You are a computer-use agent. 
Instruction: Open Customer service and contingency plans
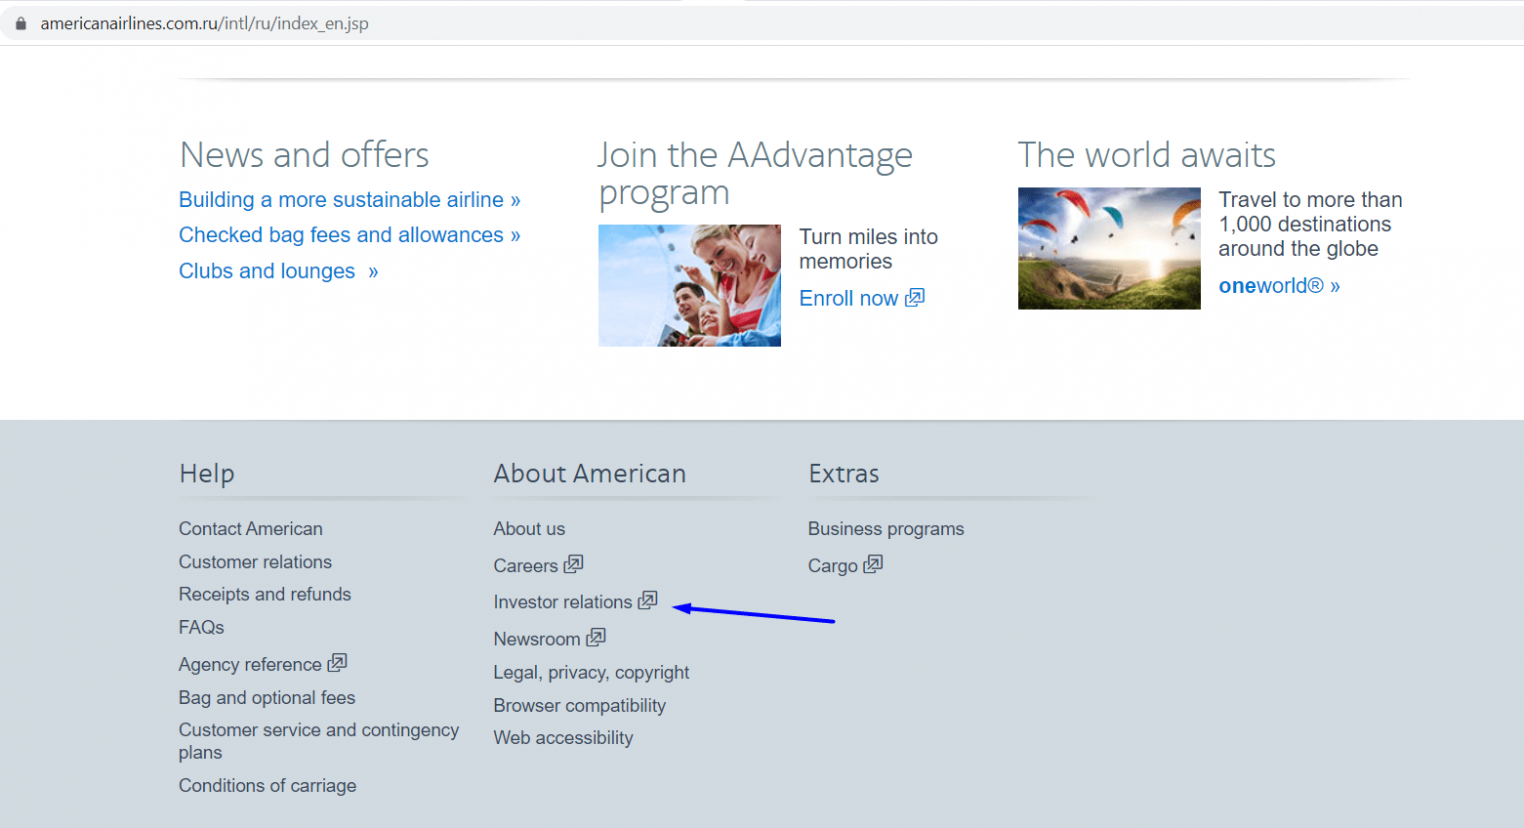(319, 741)
